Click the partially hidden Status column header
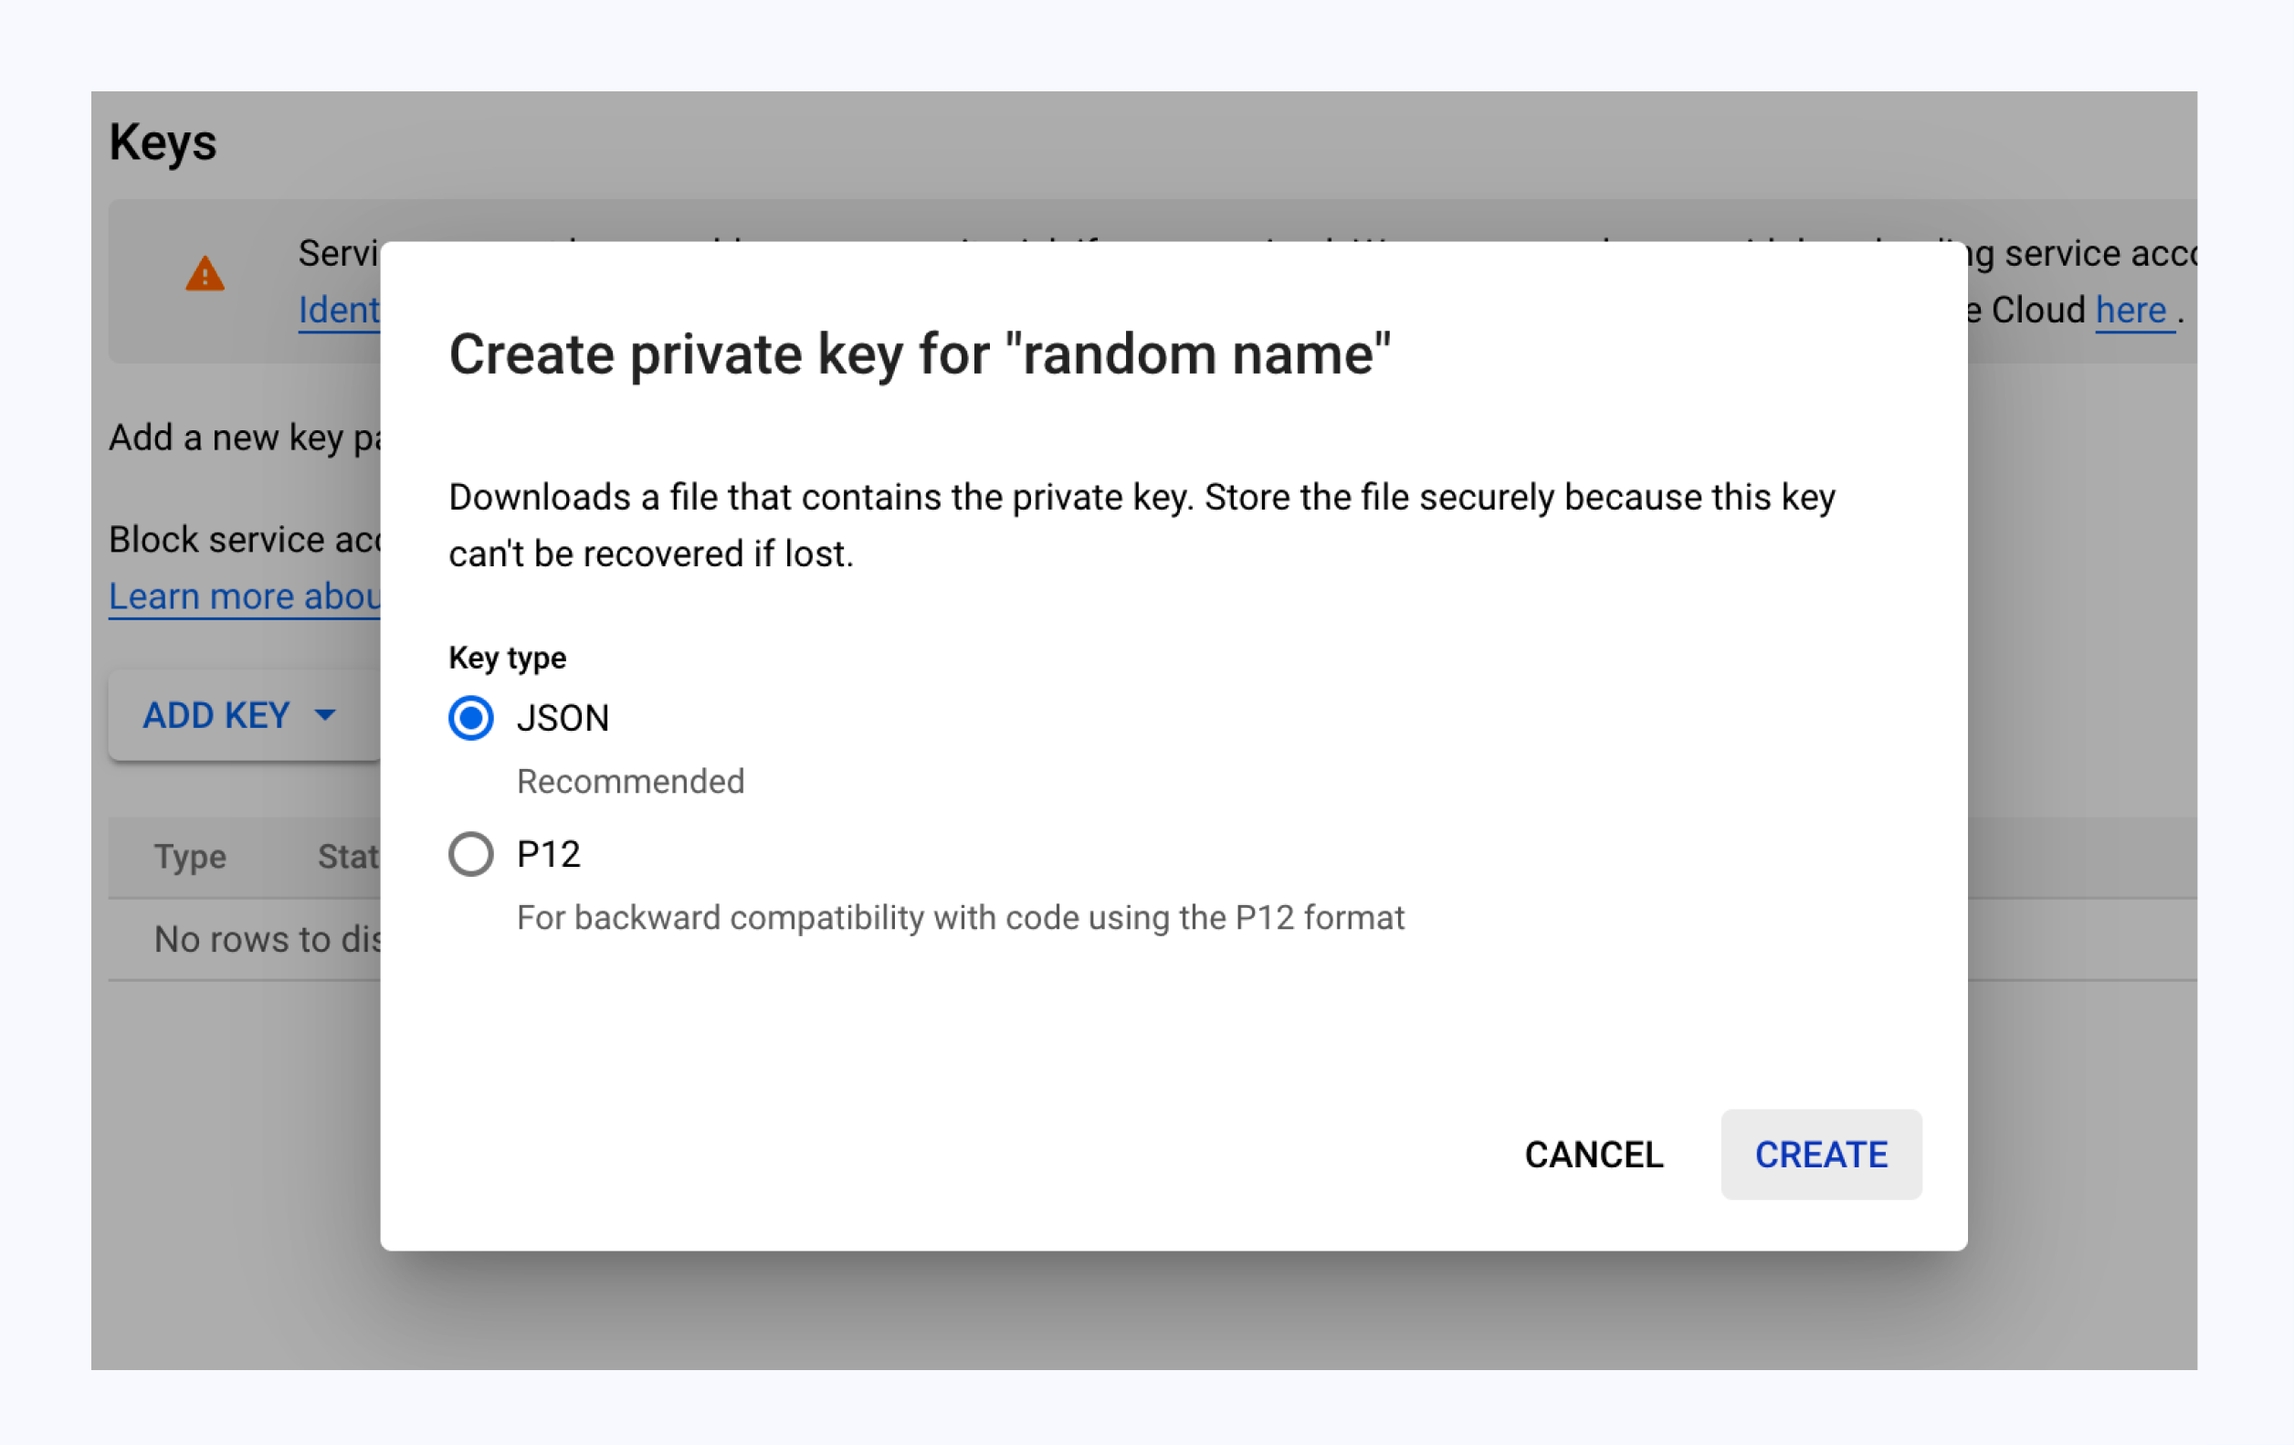The height and width of the screenshot is (1445, 2294). point(347,856)
